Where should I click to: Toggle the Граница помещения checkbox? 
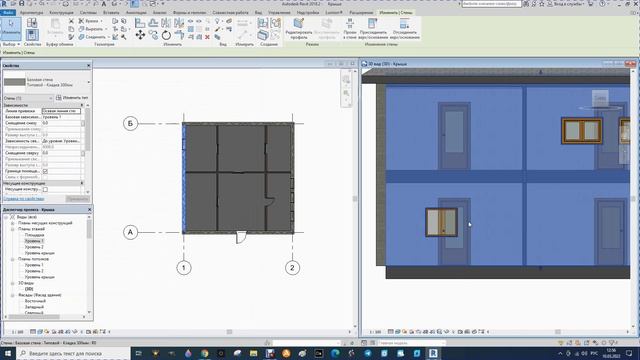(45, 171)
